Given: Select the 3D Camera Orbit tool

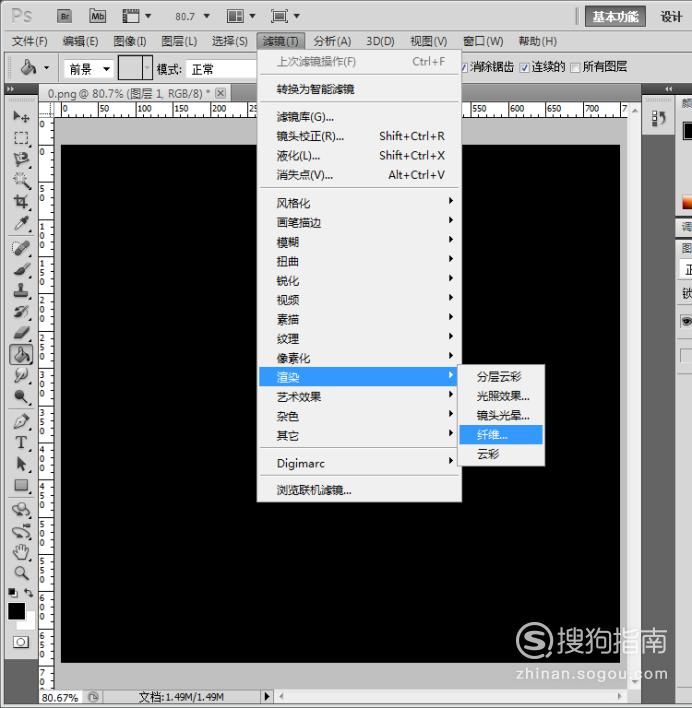Looking at the screenshot, I should click(x=21, y=531).
